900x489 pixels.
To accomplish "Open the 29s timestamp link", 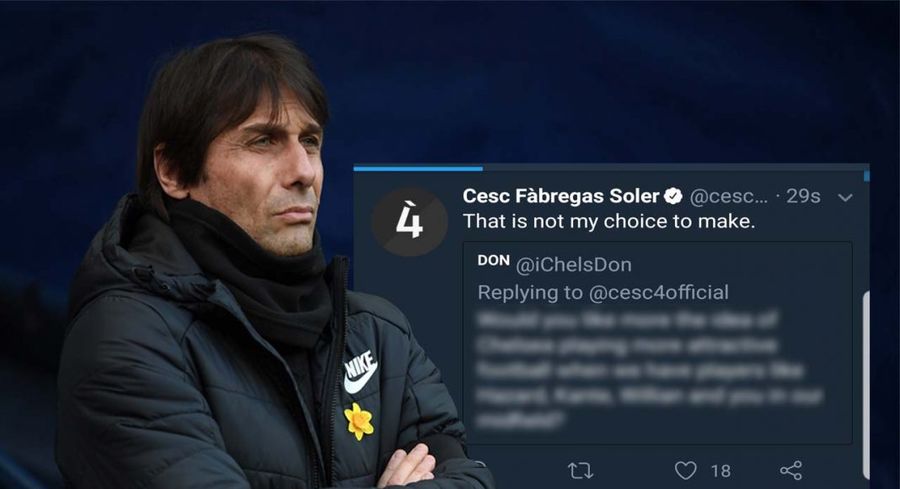I will tap(803, 196).
